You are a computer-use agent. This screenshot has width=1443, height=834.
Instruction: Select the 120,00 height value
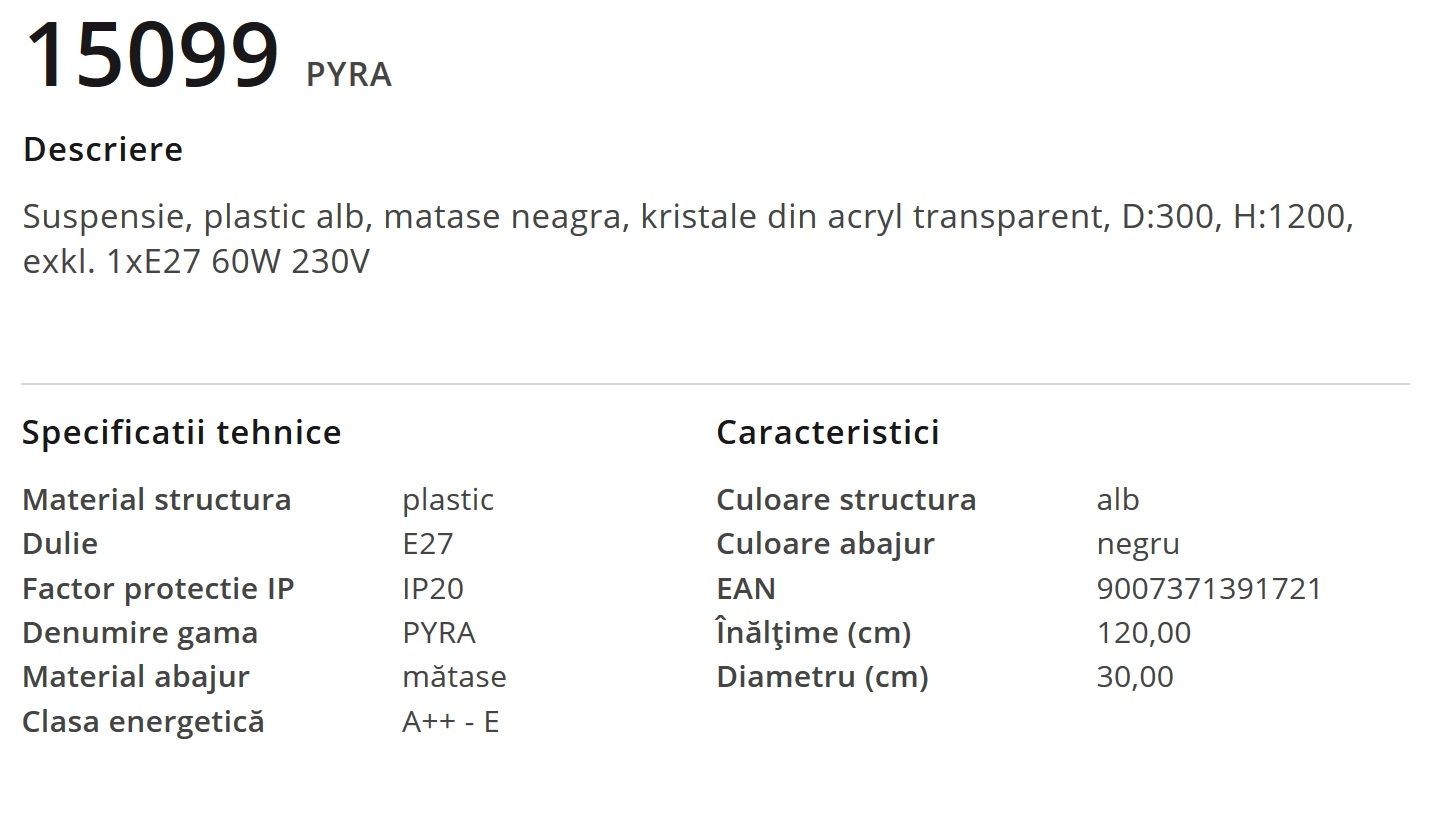point(1144,633)
